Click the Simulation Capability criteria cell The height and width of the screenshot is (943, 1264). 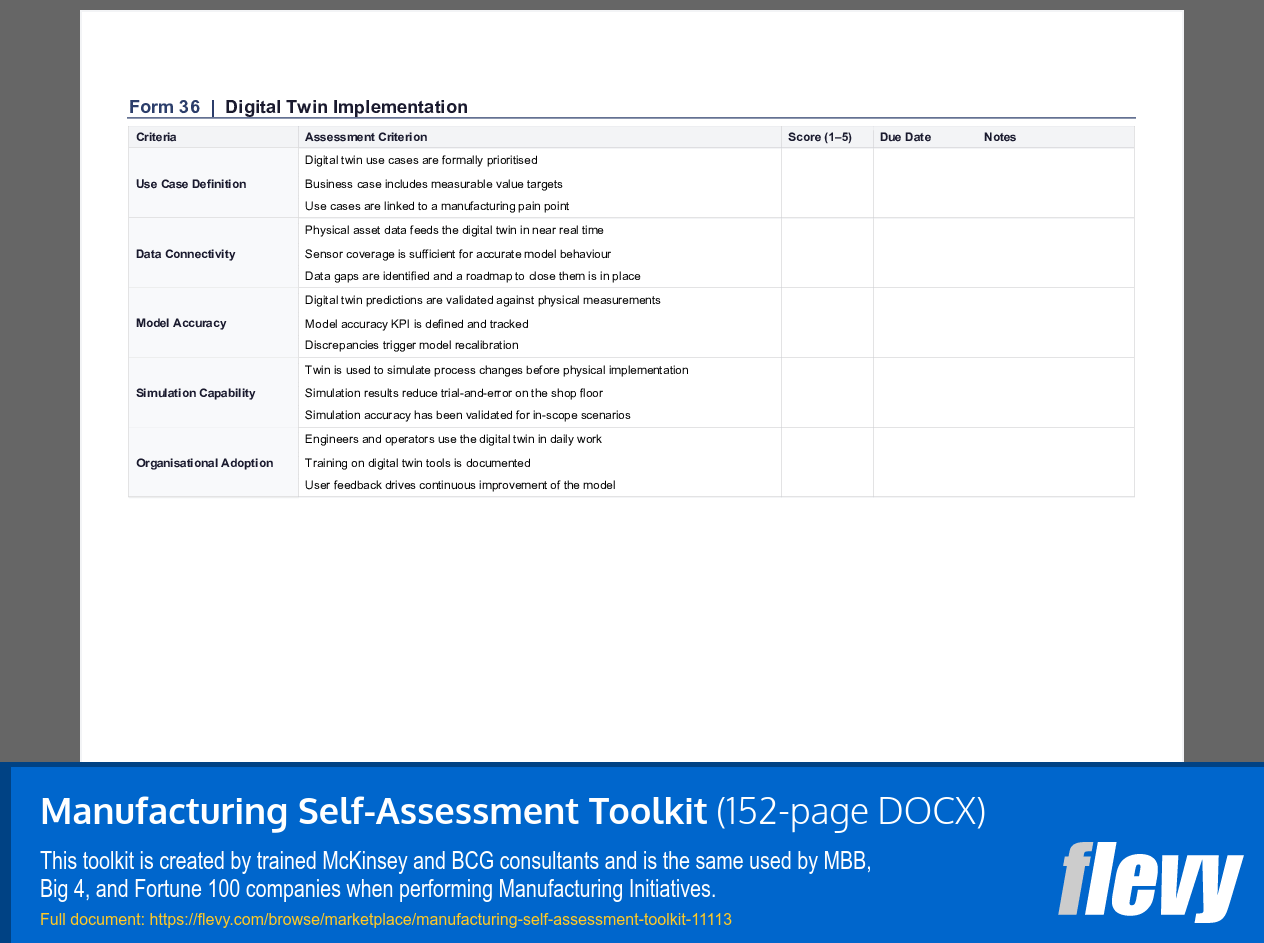[195, 392]
